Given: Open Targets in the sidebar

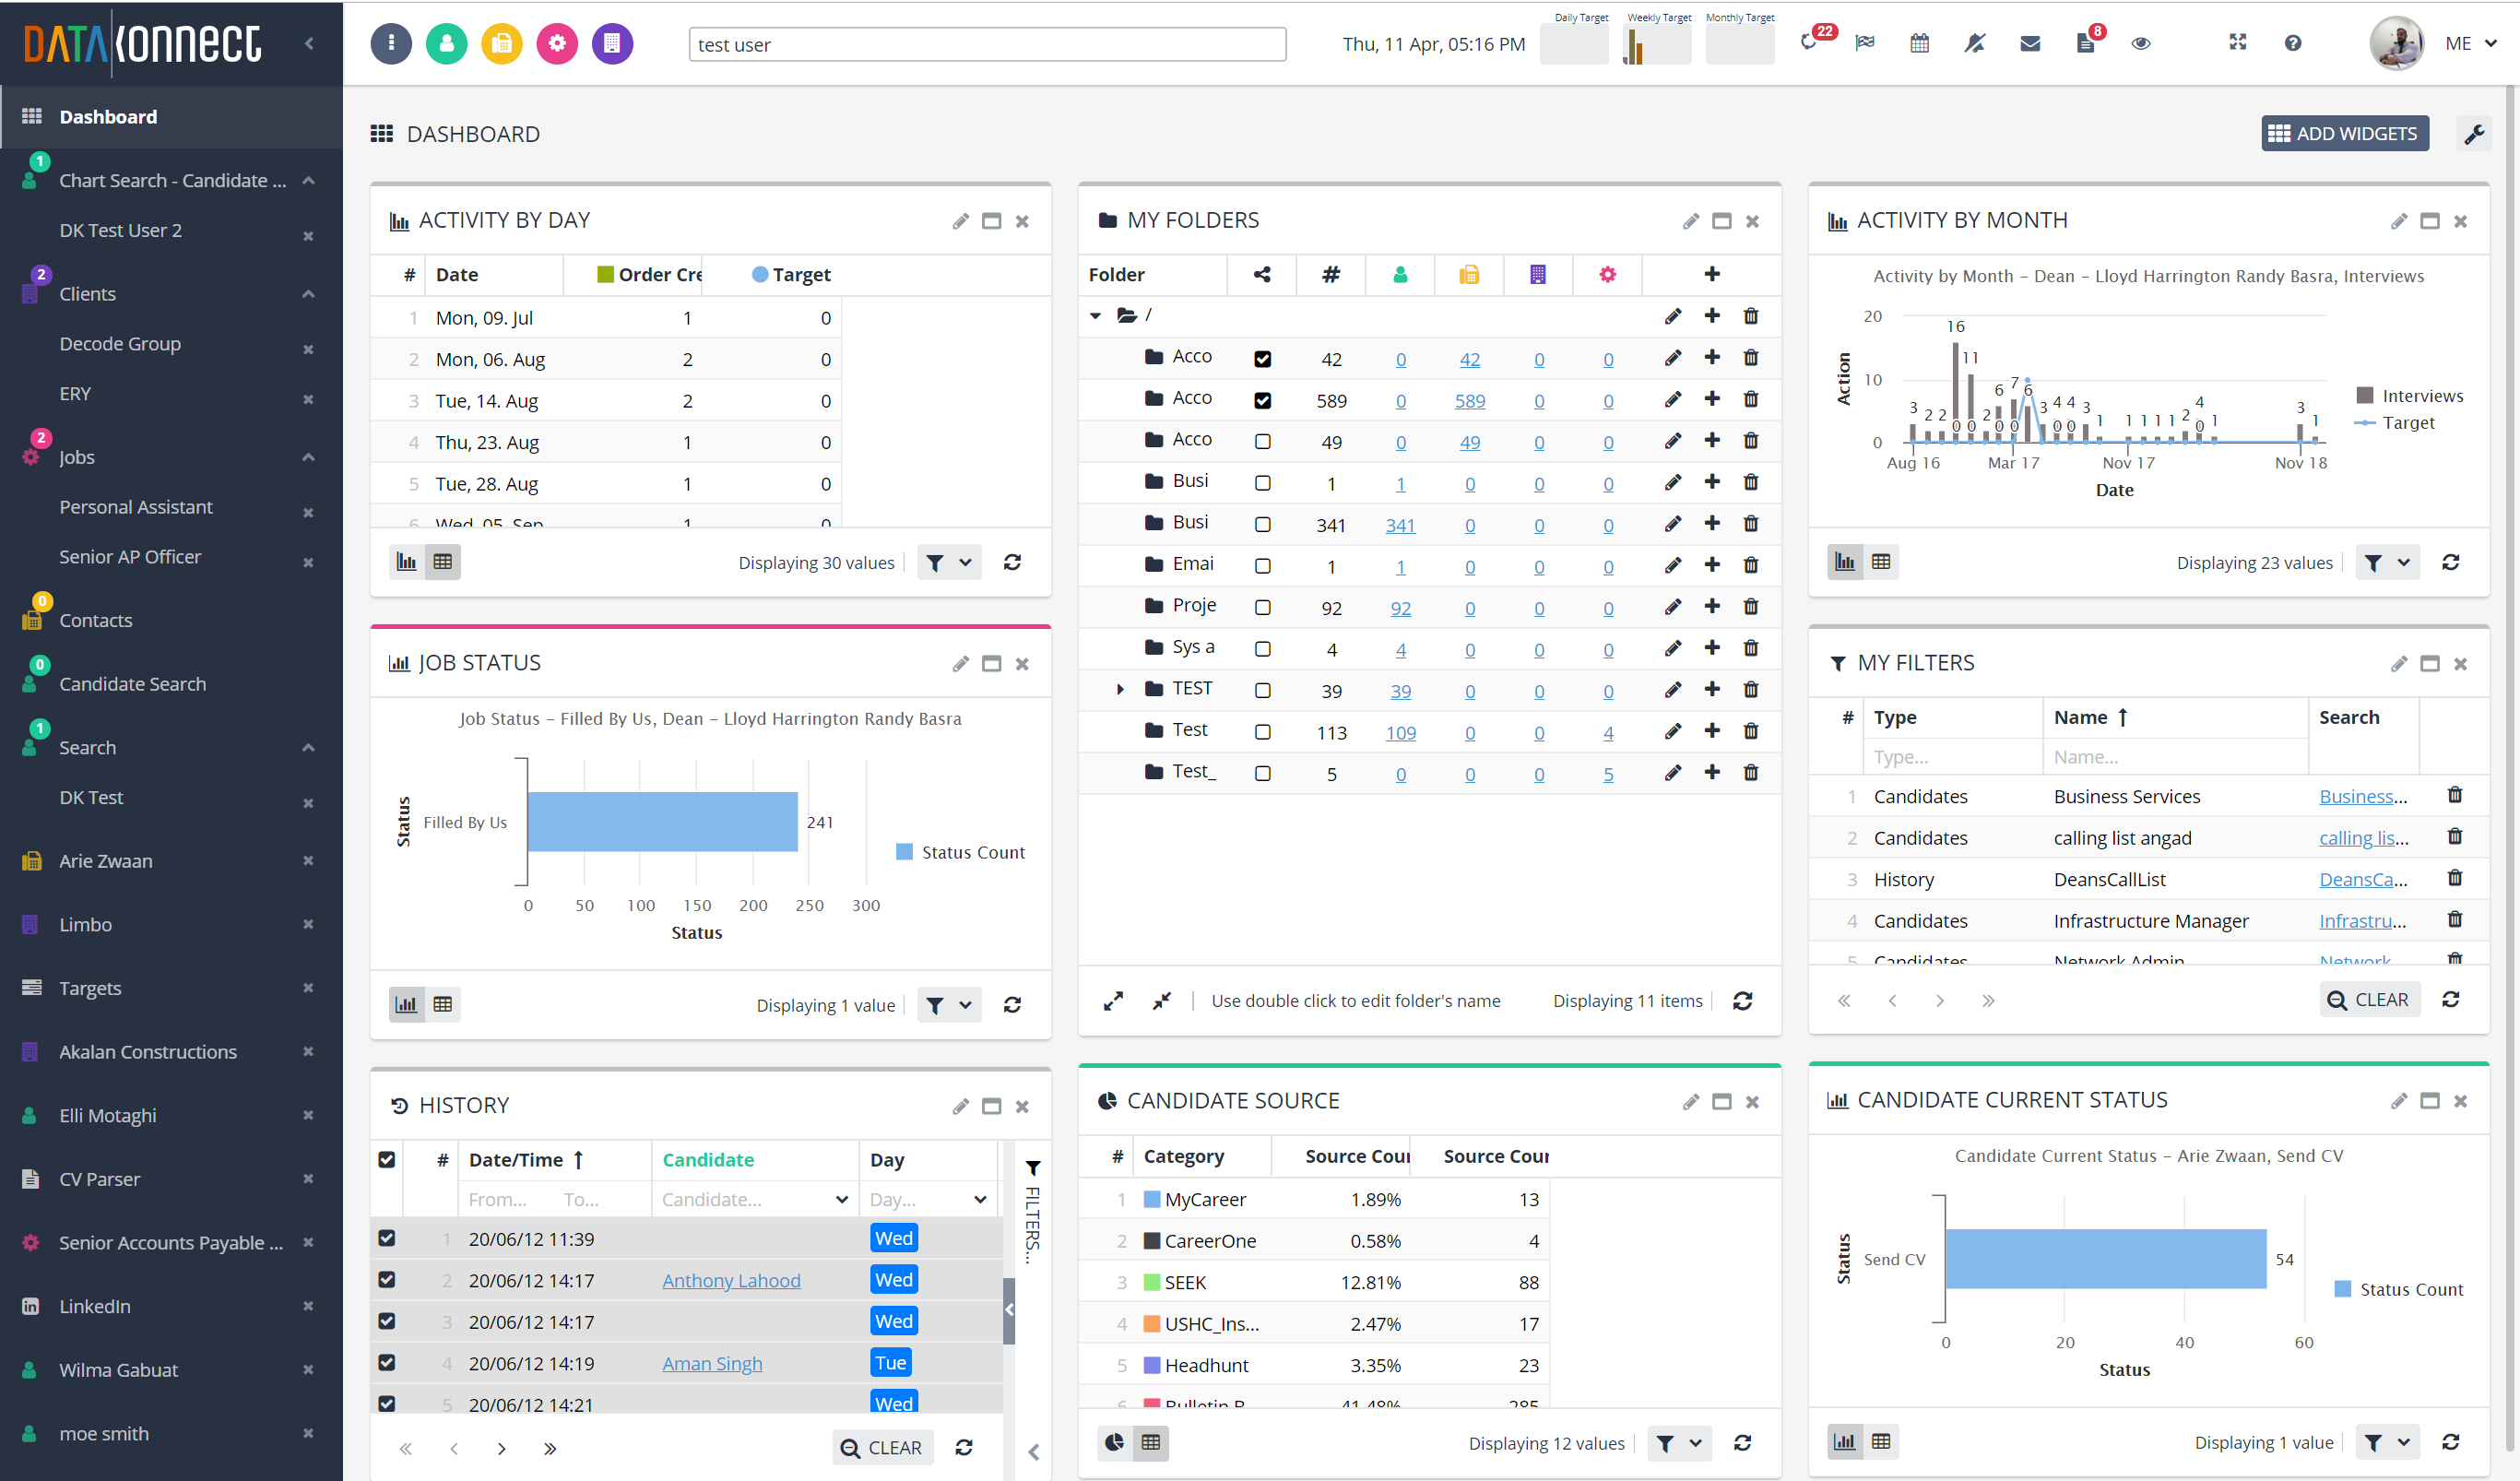Looking at the screenshot, I should coord(90,988).
